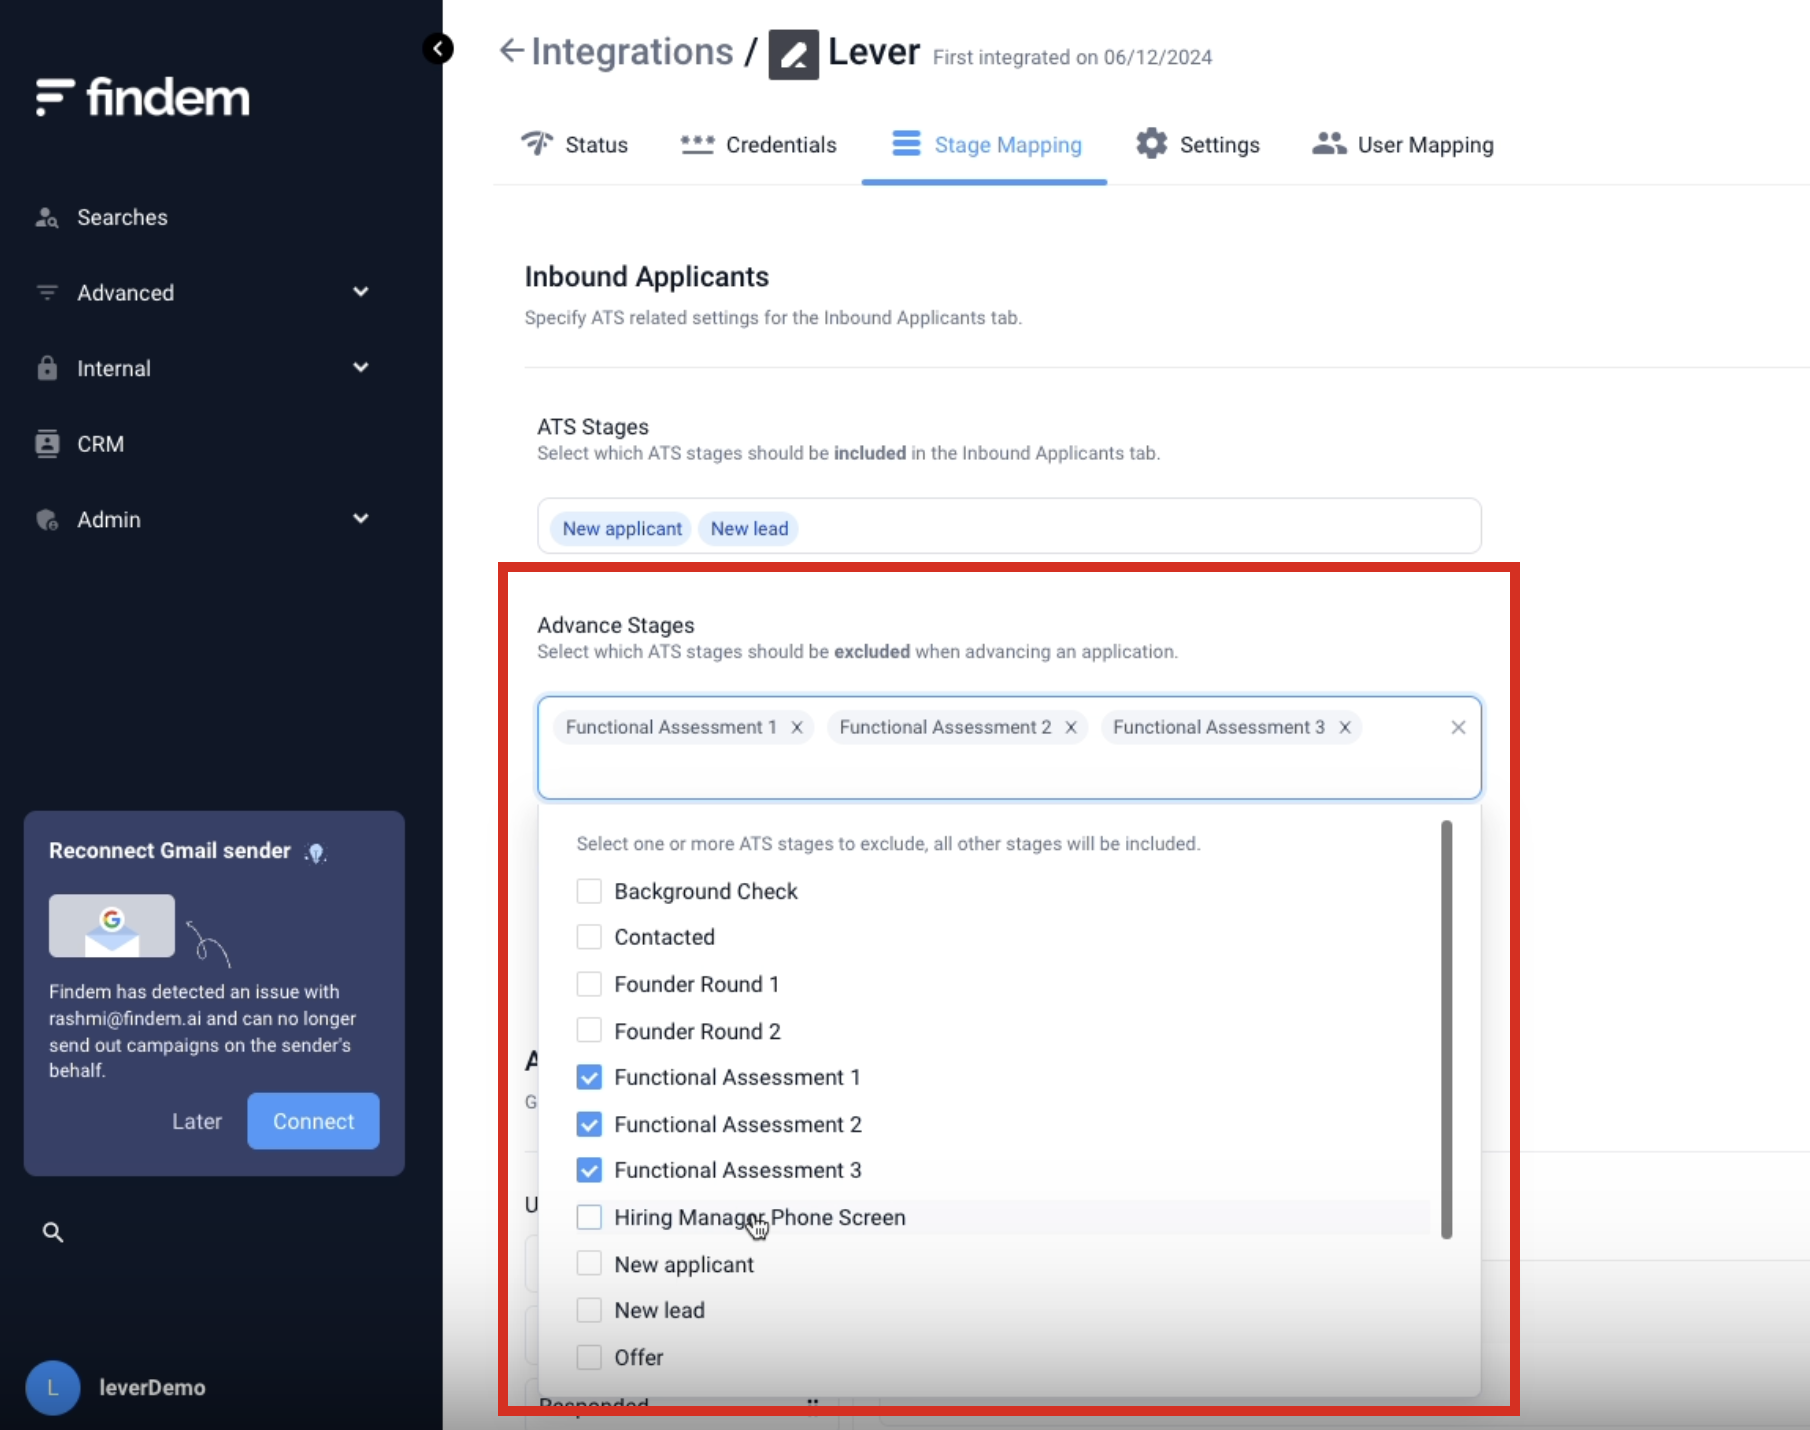
Task: Click the findem logo
Action: point(142,98)
